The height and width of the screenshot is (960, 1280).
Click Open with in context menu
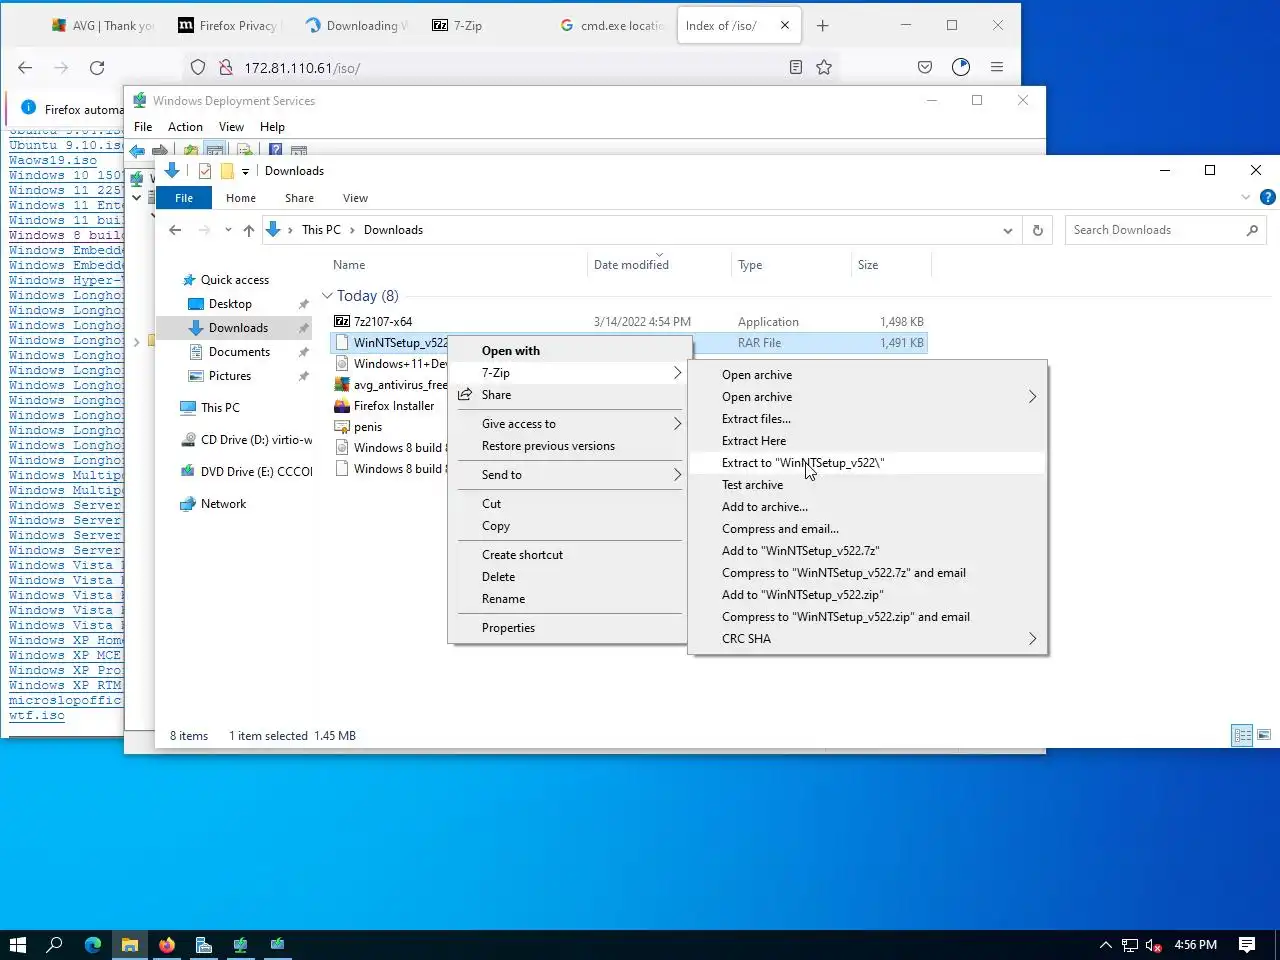[510, 351]
